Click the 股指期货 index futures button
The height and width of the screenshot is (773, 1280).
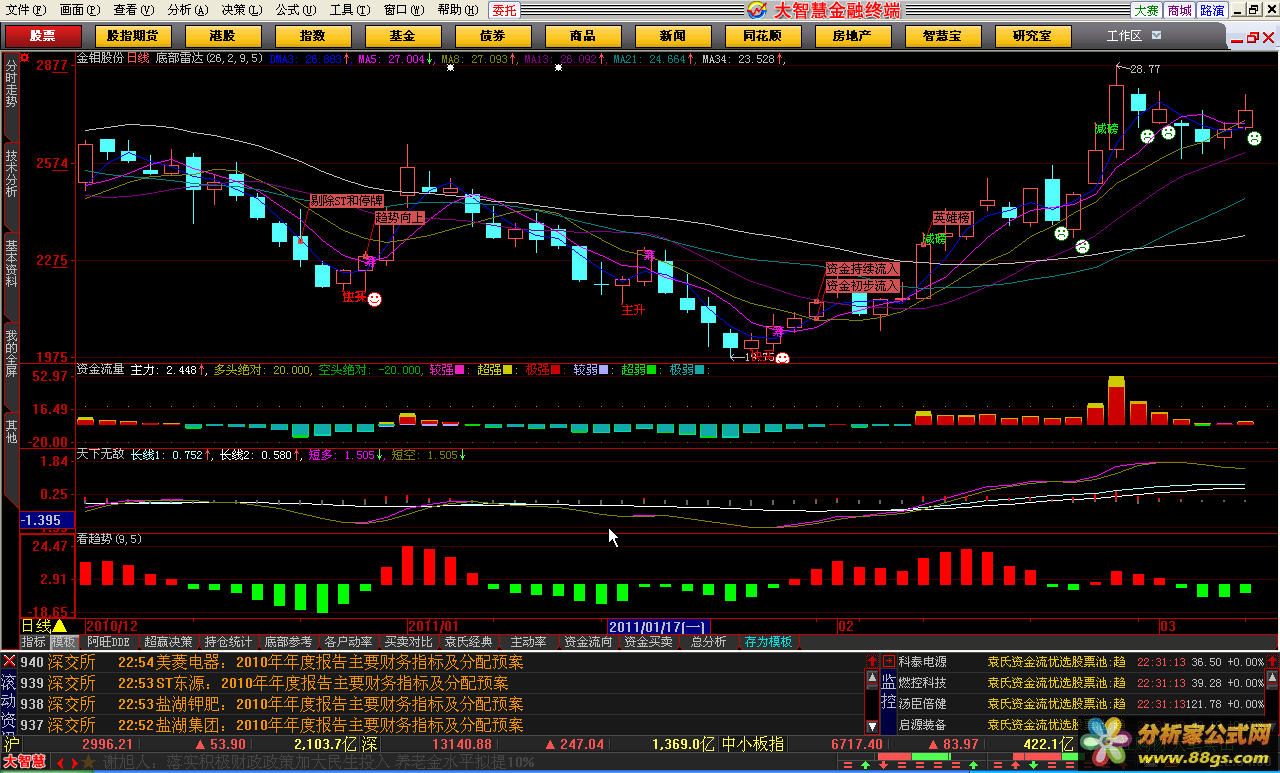(x=132, y=36)
